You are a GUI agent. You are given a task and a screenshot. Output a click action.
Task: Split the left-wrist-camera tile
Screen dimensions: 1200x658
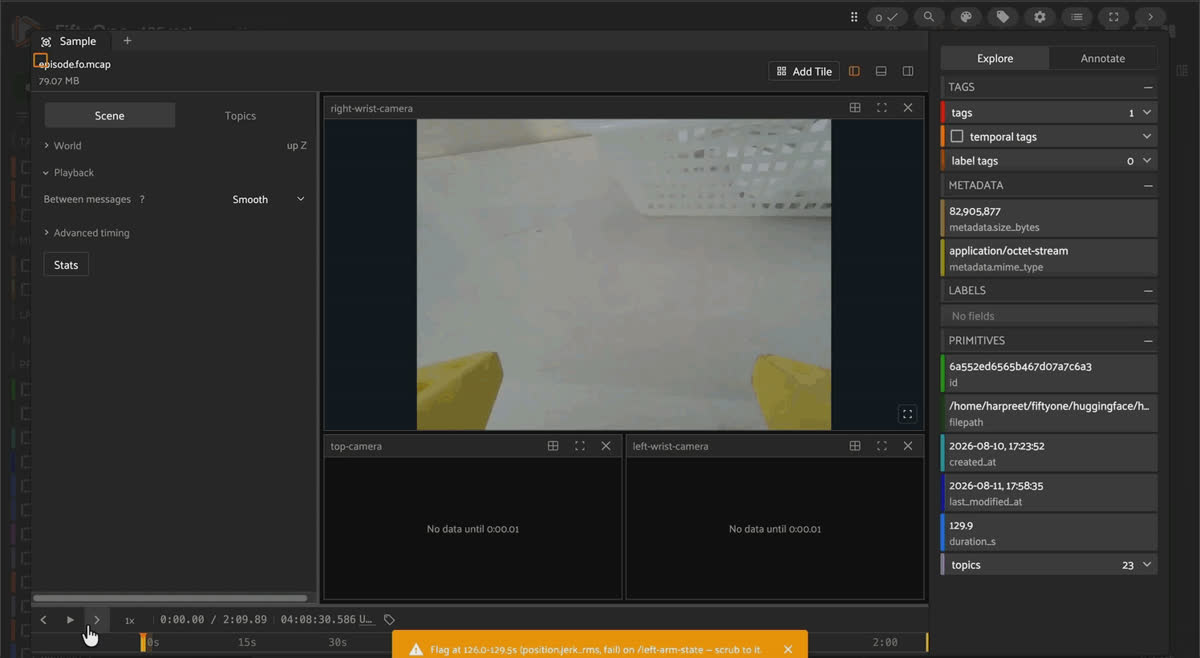pyautogui.click(x=855, y=446)
